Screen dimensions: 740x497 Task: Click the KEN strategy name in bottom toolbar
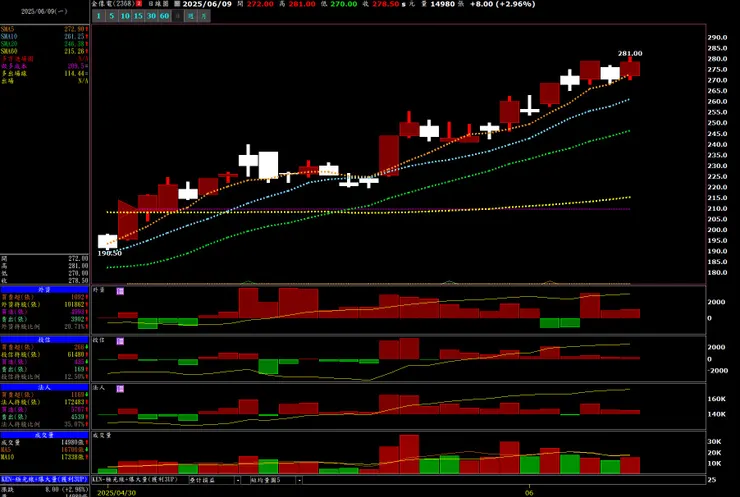click(135, 480)
